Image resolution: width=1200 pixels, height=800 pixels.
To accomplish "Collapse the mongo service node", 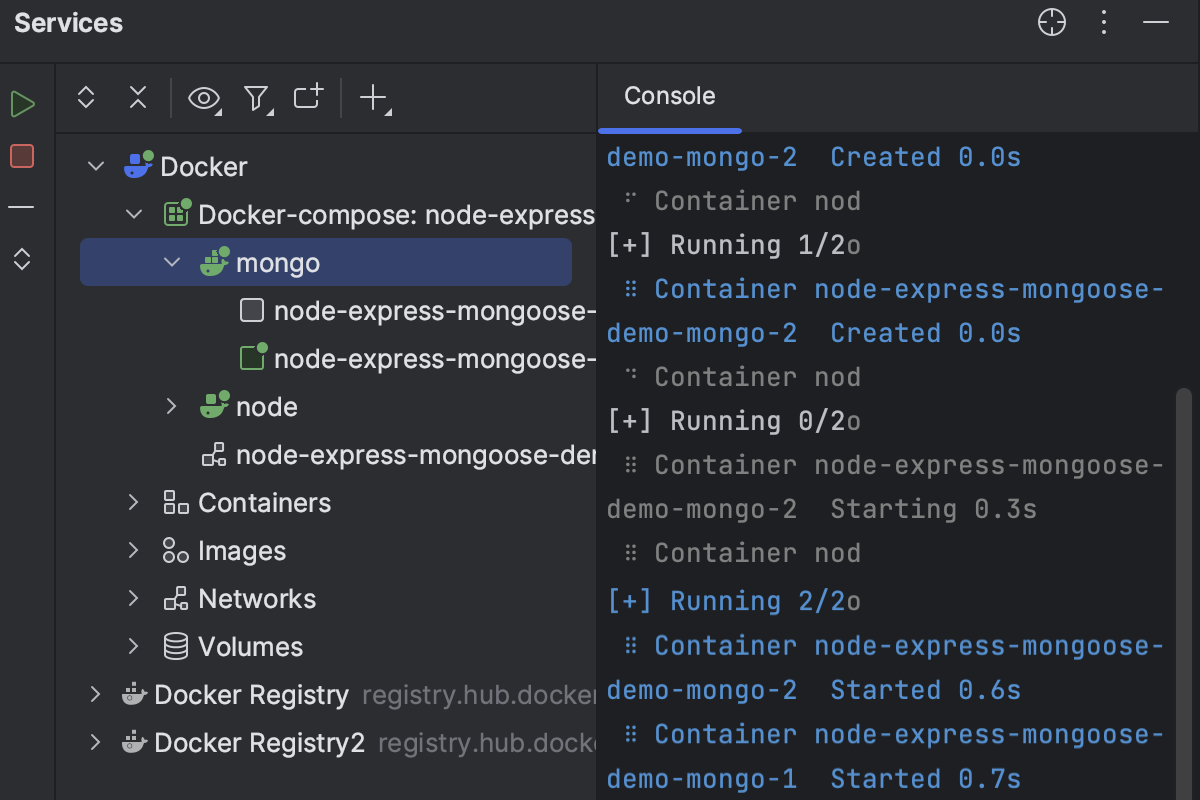I will click(x=171, y=262).
